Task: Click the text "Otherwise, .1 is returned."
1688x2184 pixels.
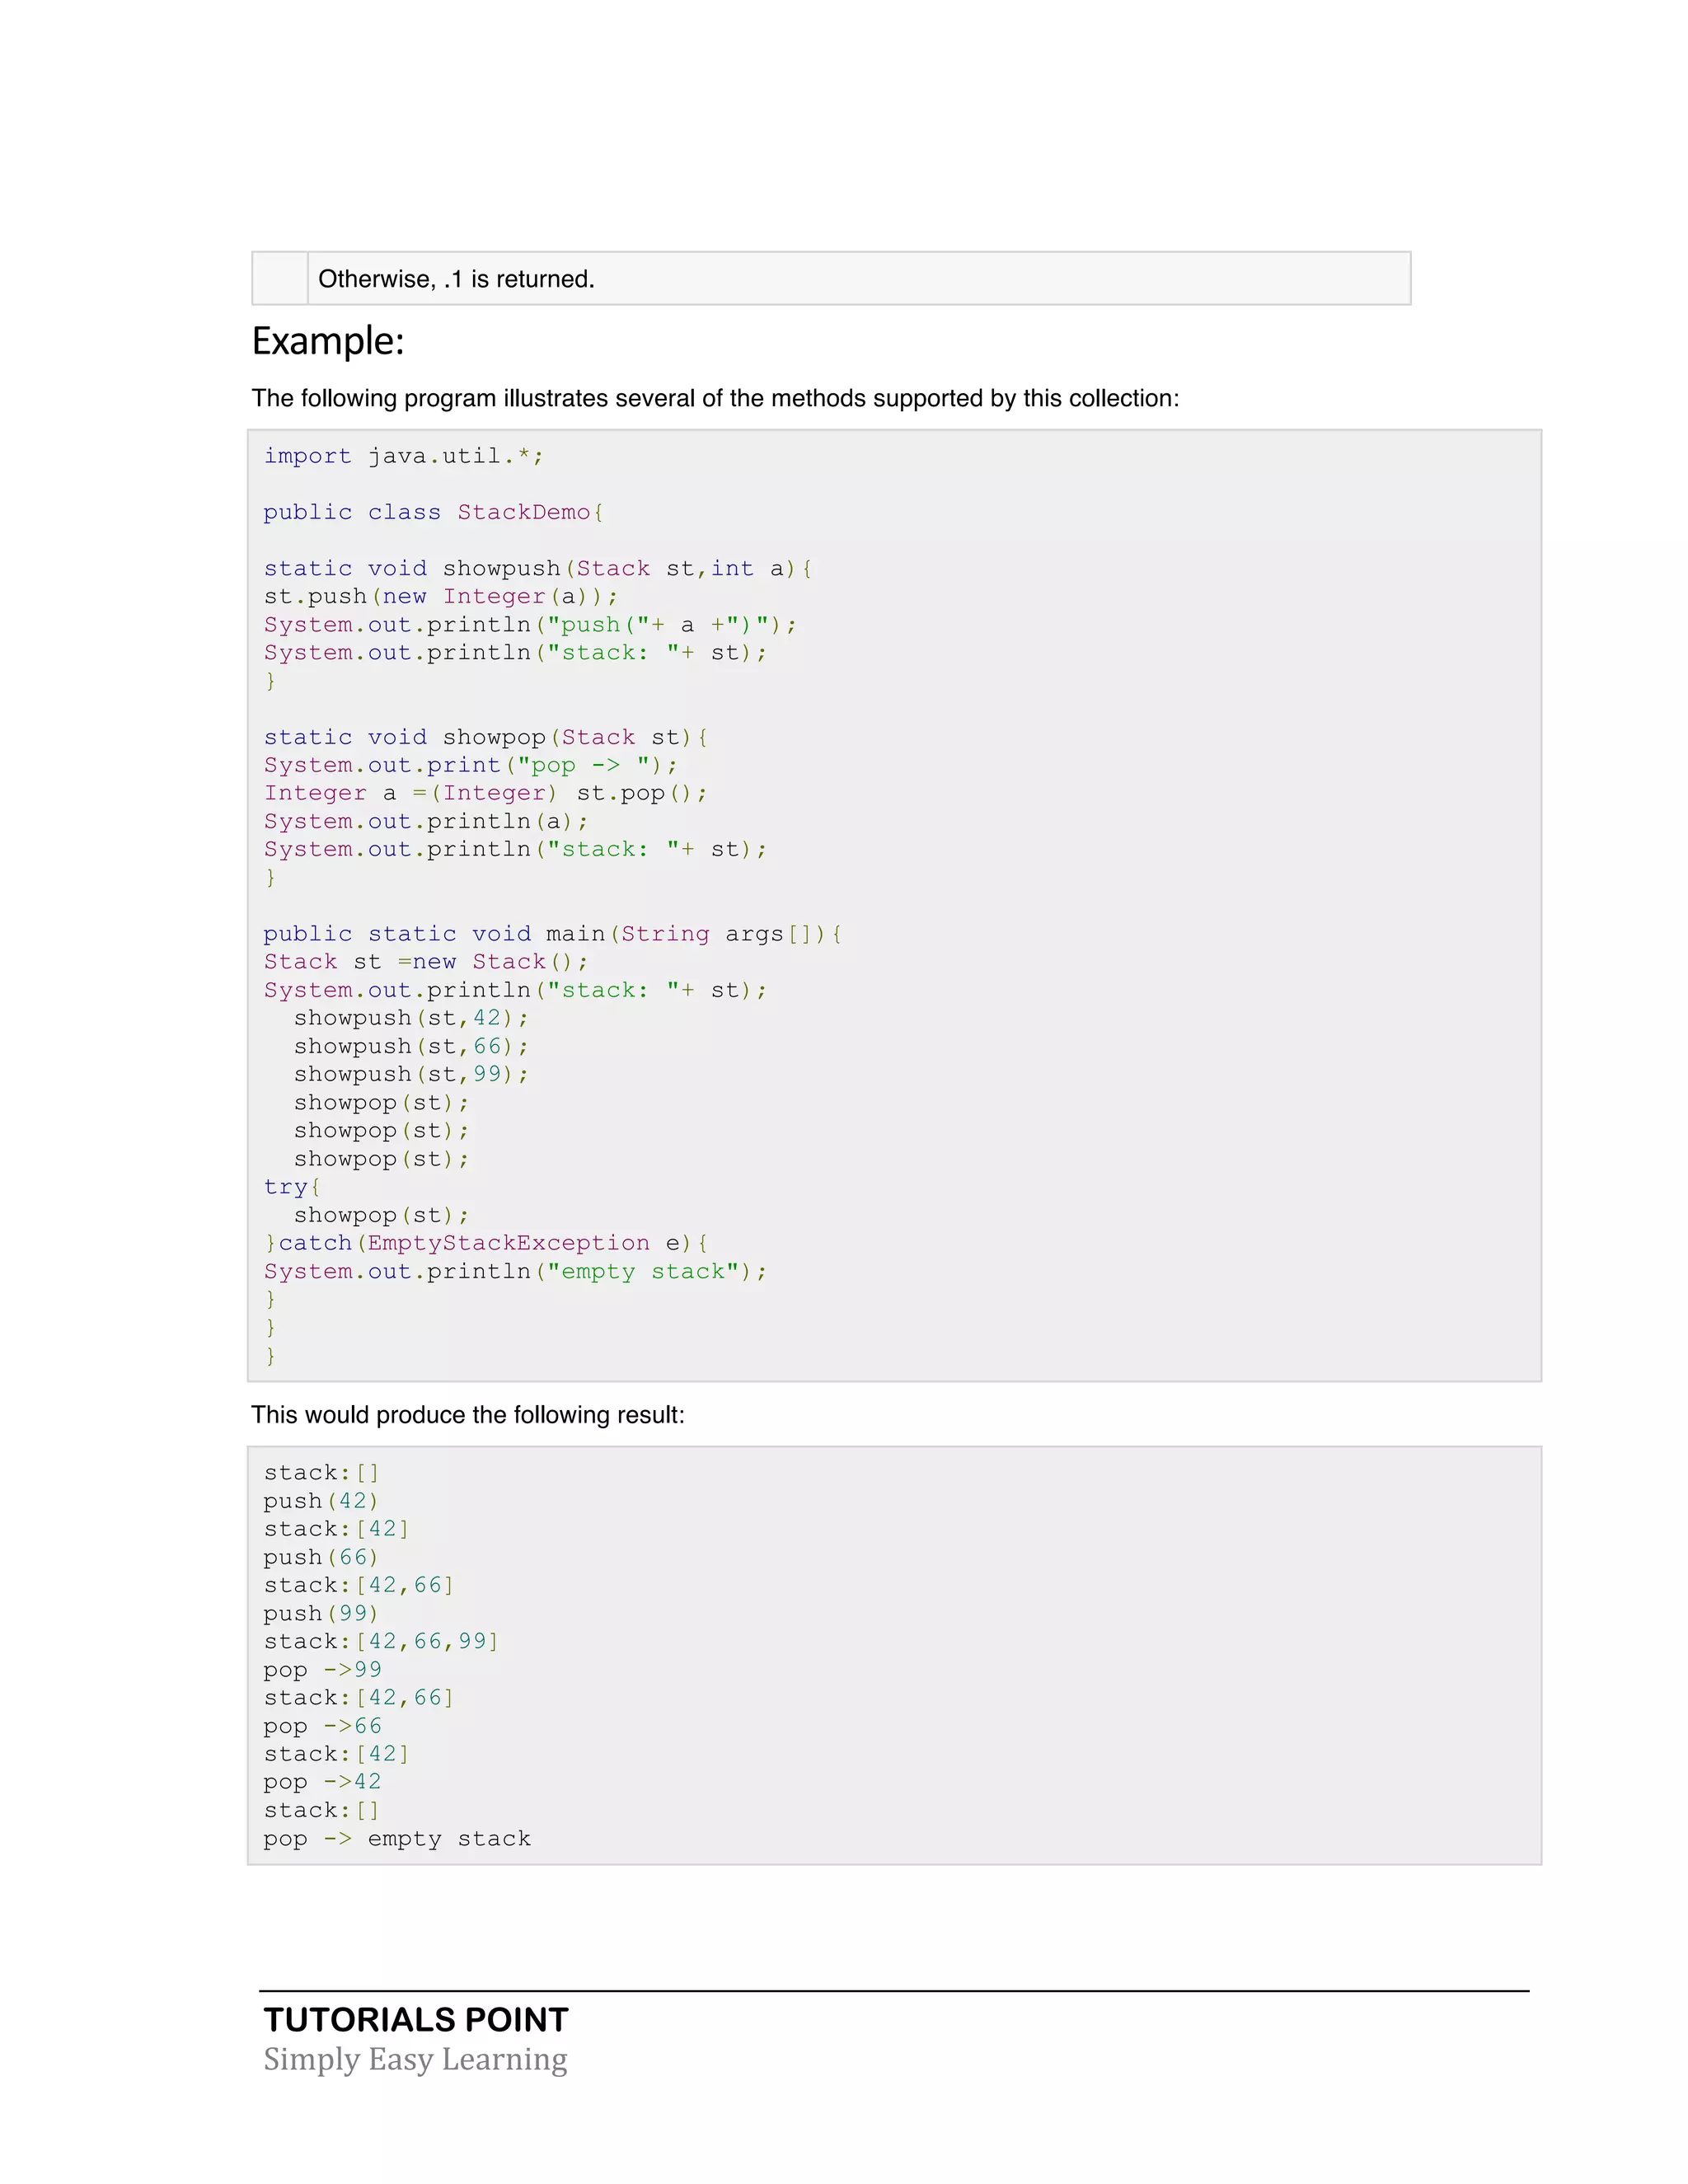Action: 456,279
